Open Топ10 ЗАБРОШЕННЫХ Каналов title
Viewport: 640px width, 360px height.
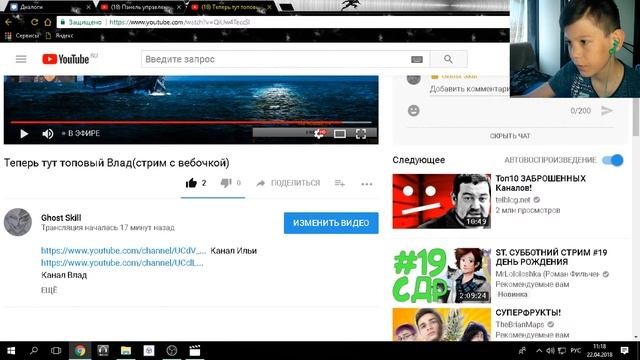point(540,183)
